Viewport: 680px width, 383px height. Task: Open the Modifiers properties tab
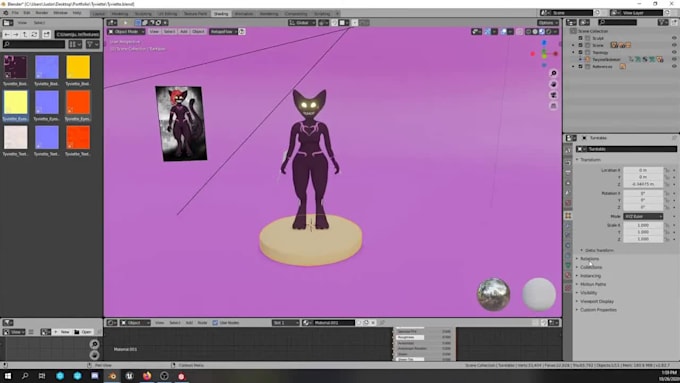568,226
